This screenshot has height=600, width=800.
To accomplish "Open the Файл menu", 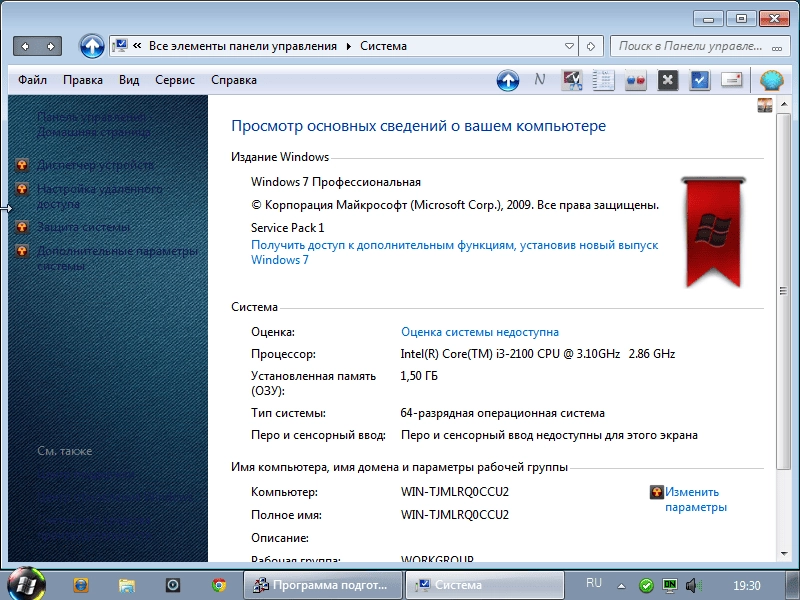I will [x=32, y=80].
